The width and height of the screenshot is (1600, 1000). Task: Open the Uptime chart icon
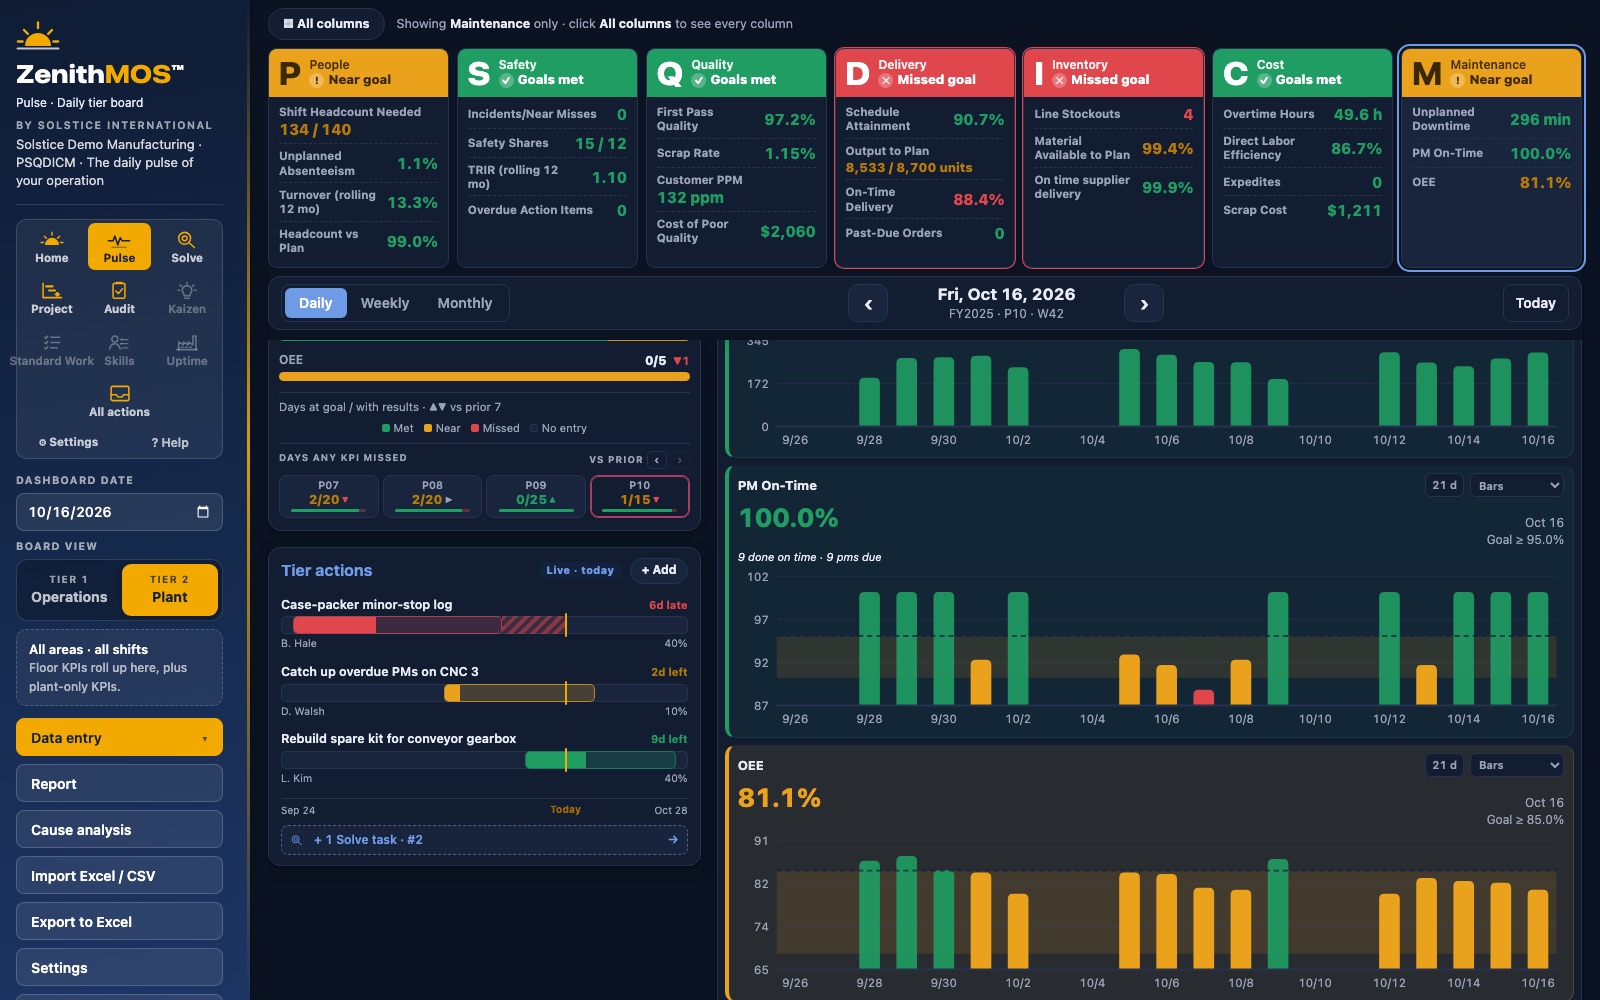(x=187, y=350)
